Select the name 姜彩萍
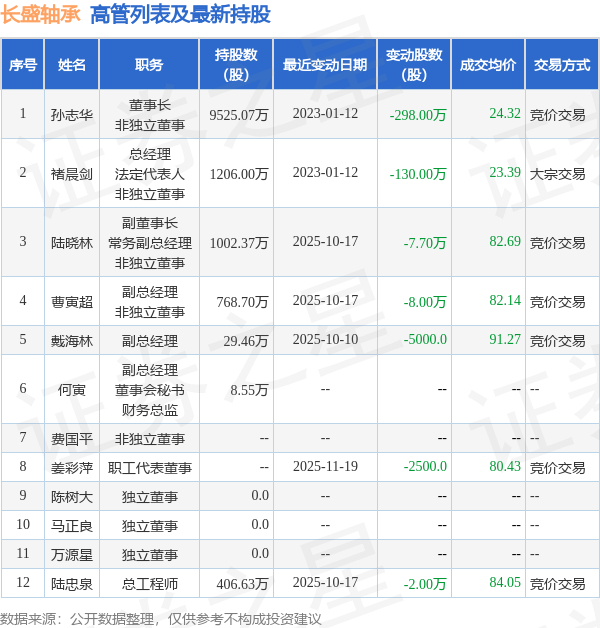 (72, 468)
